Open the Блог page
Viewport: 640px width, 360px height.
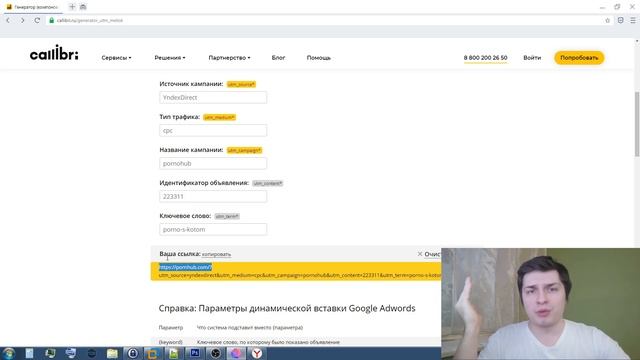coord(278,58)
